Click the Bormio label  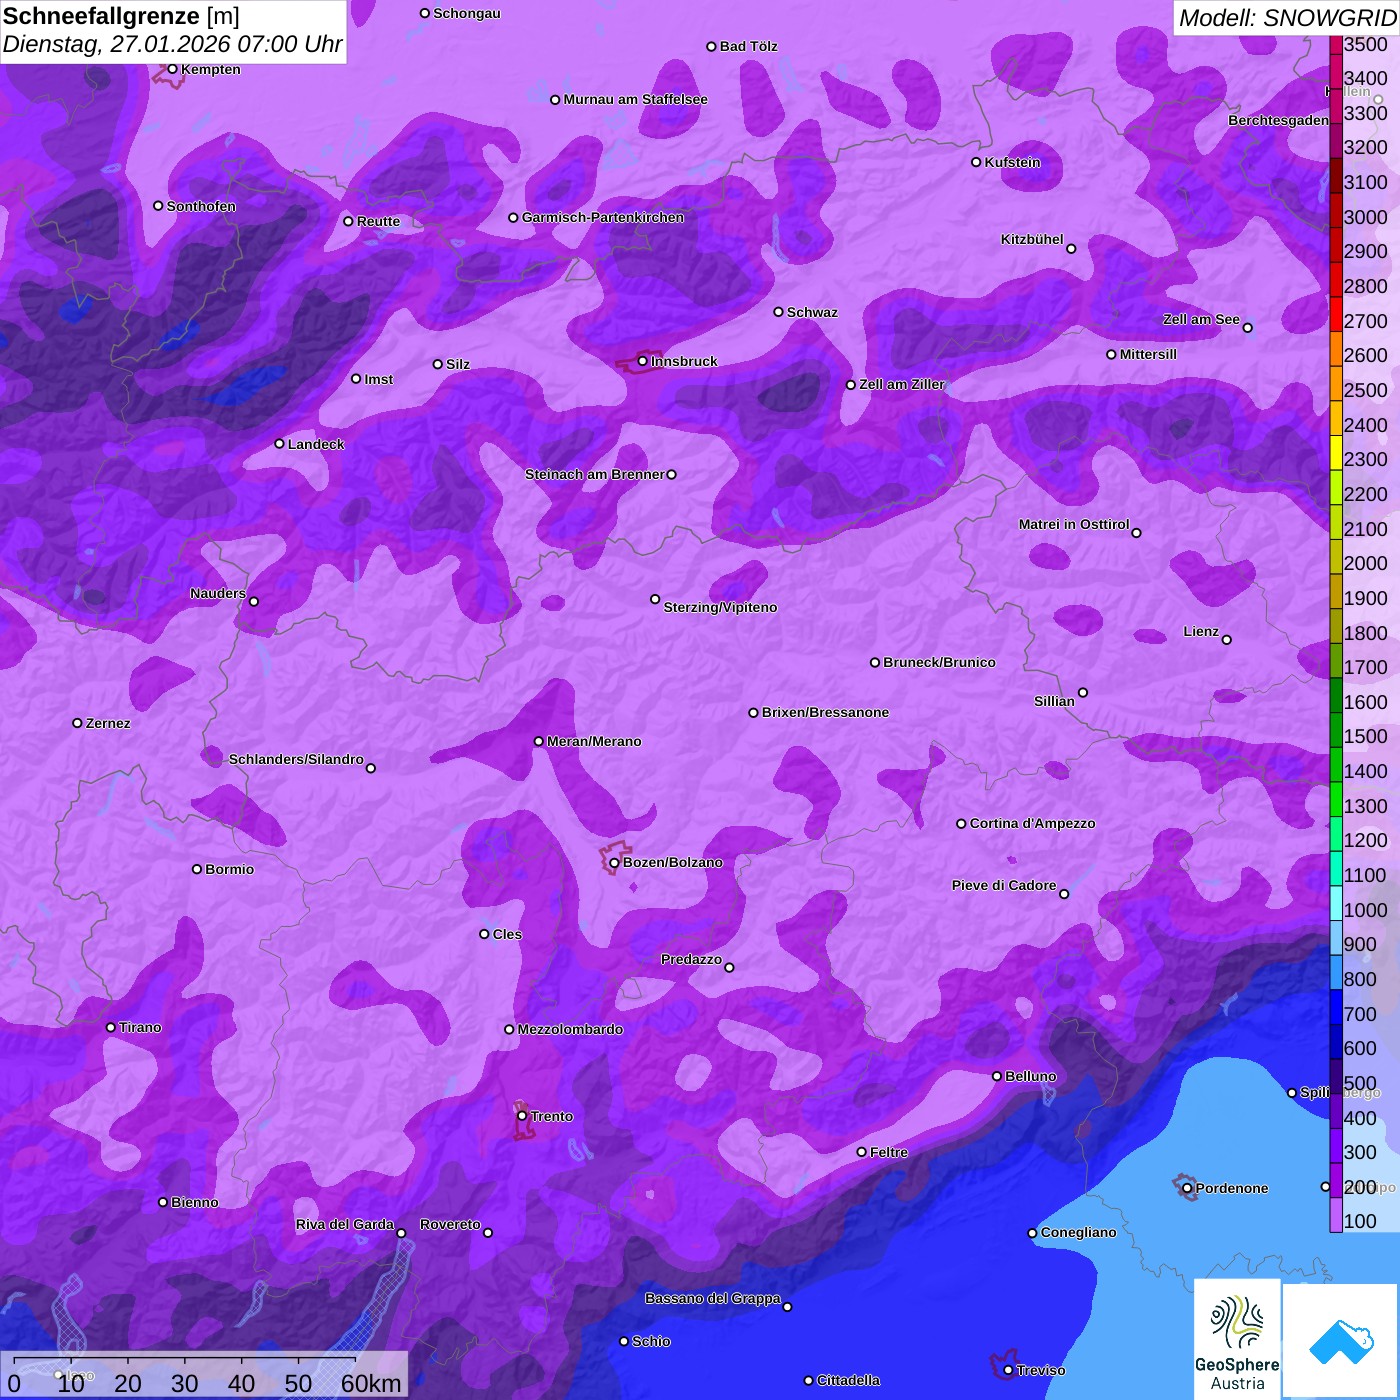pyautogui.click(x=229, y=869)
